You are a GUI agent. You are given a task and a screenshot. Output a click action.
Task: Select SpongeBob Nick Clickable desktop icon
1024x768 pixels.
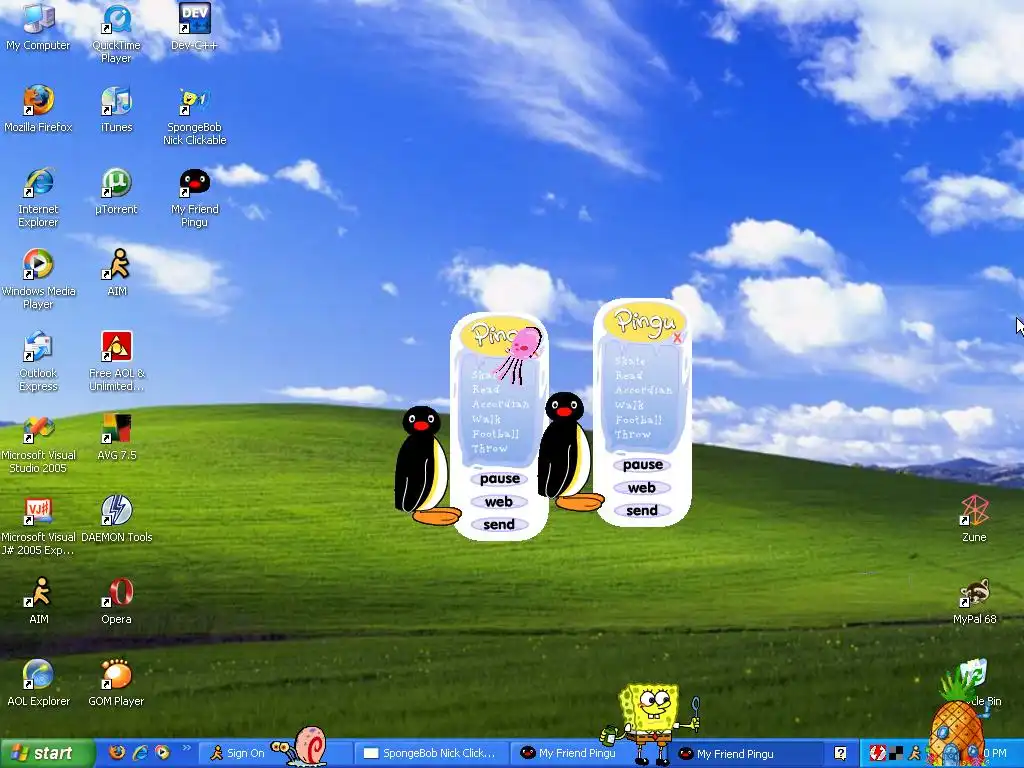pos(194,116)
